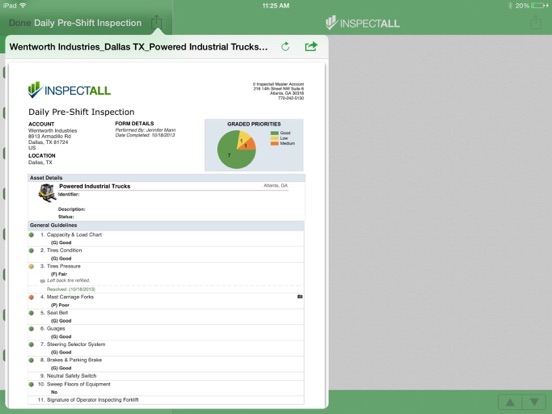Tap the (P) Poor grade text
Viewport: 552px width, 414px height.
pos(60,305)
